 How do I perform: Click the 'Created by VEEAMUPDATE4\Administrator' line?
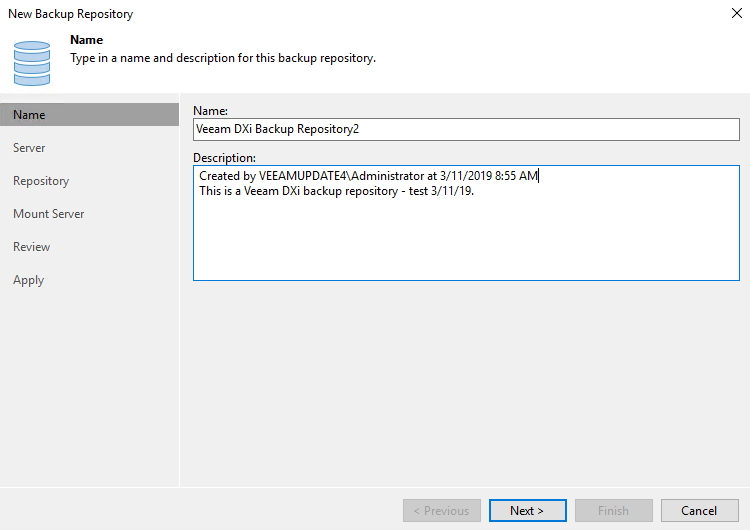coord(368,176)
